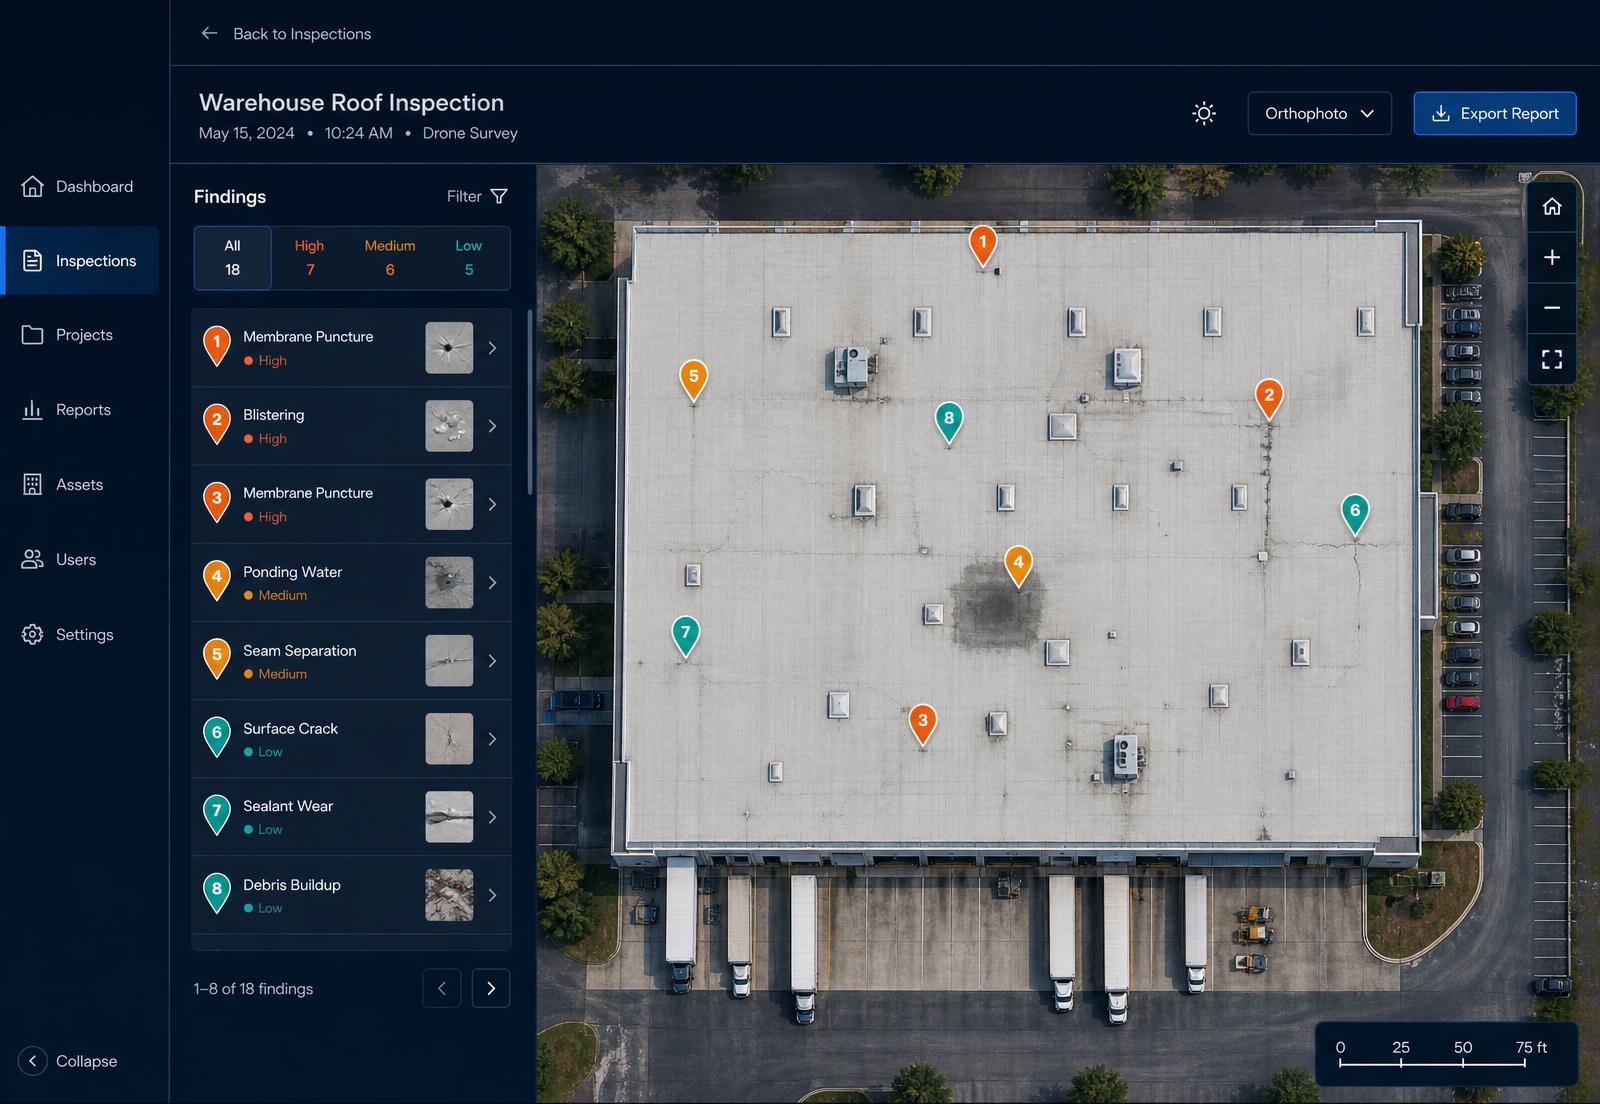Click list pin icon for Seam Separation
This screenshot has height=1104, width=1600.
coord(217,658)
